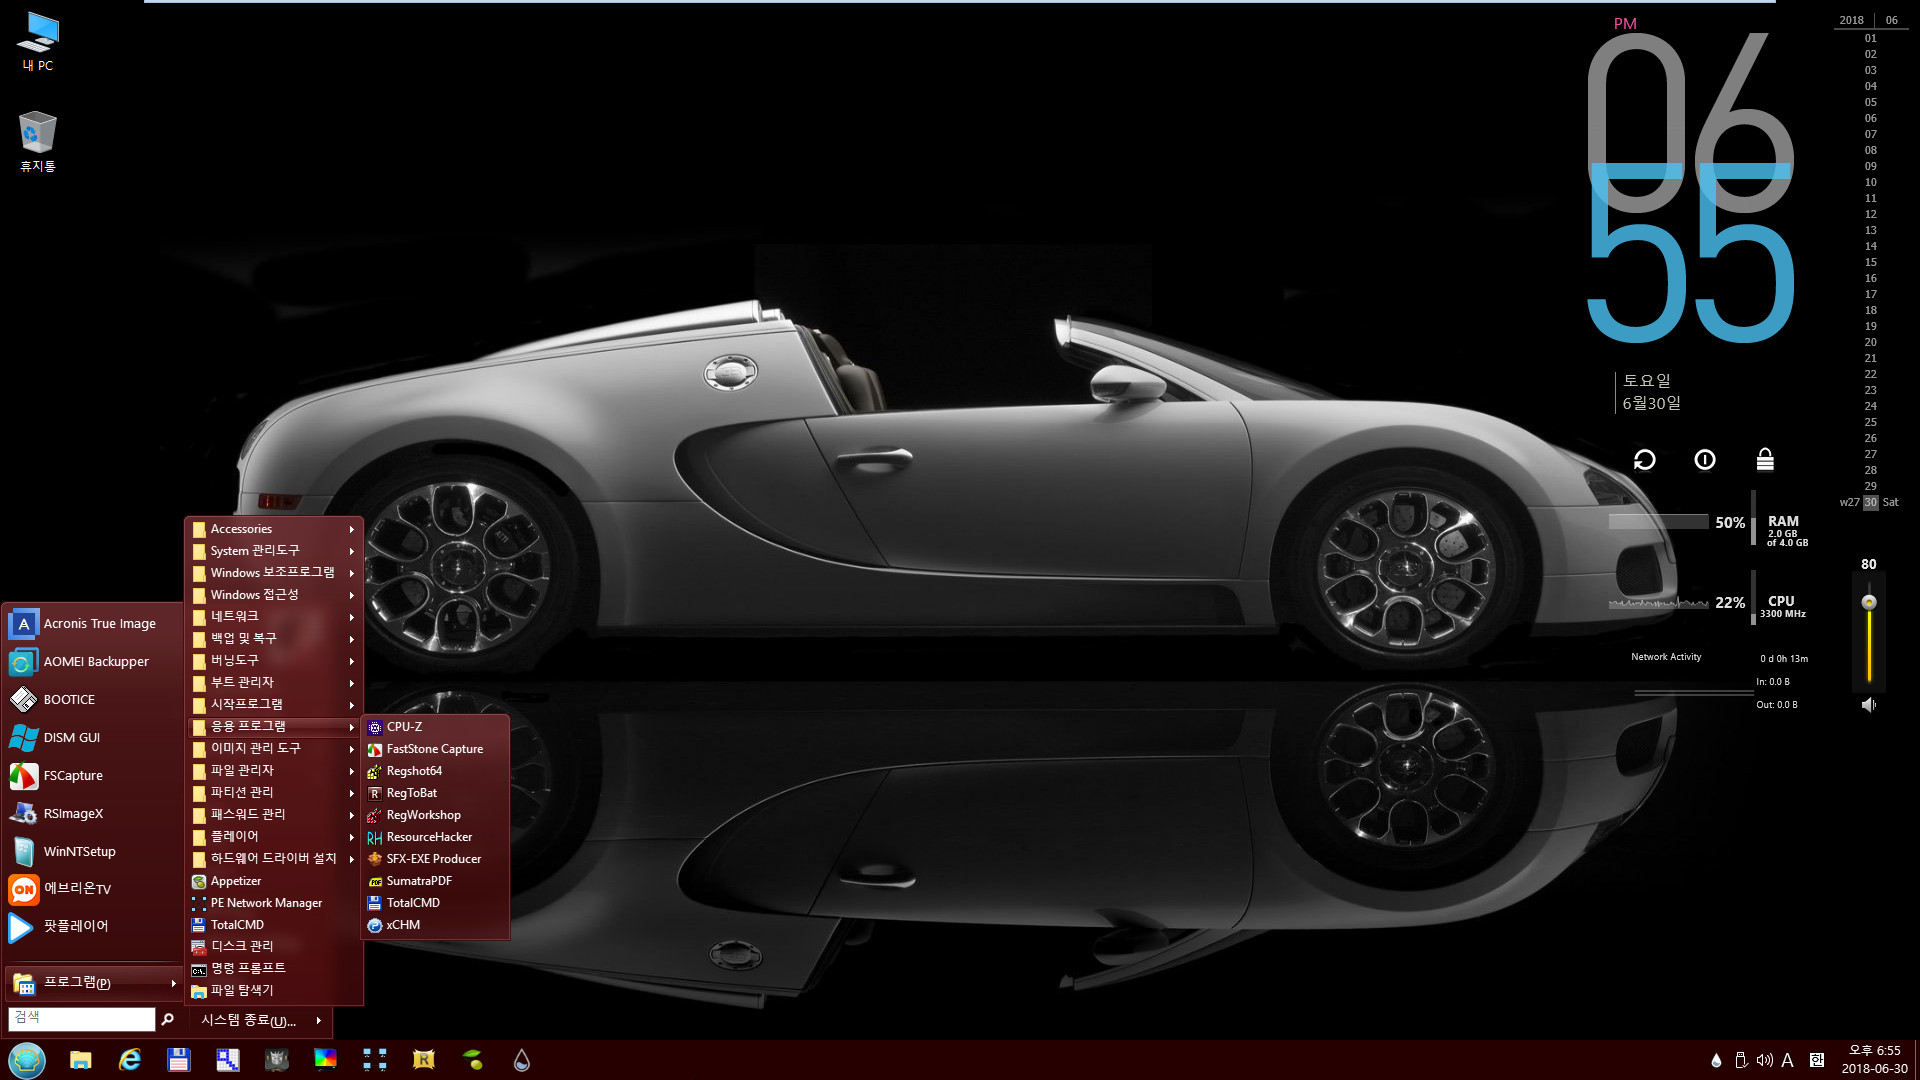Expand 부트 관리자 folder
Screen dimensions: 1920x1080
274,683
